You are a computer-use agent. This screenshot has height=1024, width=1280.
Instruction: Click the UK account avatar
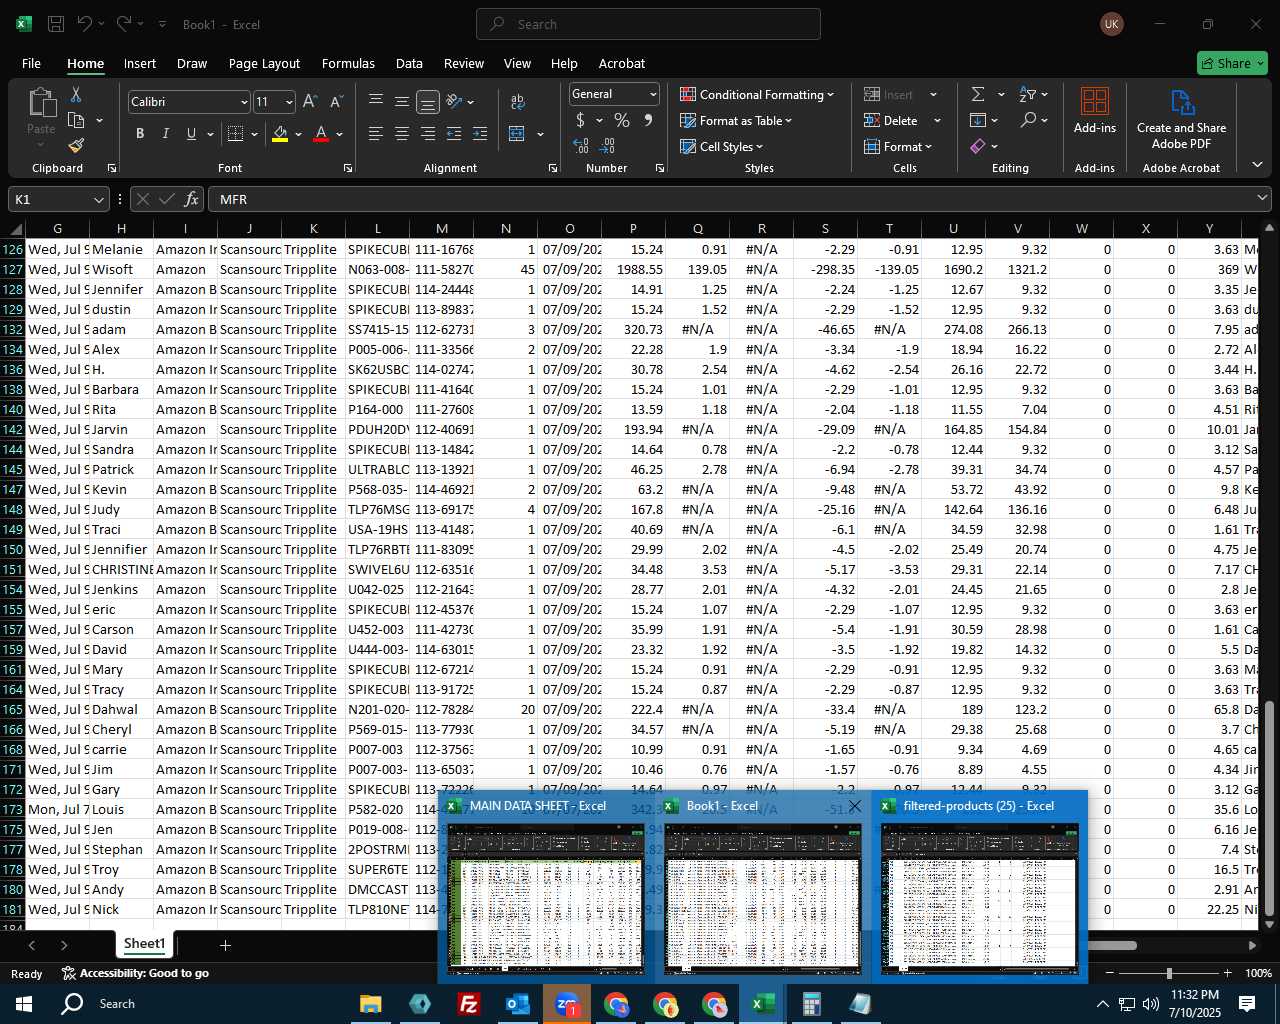coord(1111,24)
